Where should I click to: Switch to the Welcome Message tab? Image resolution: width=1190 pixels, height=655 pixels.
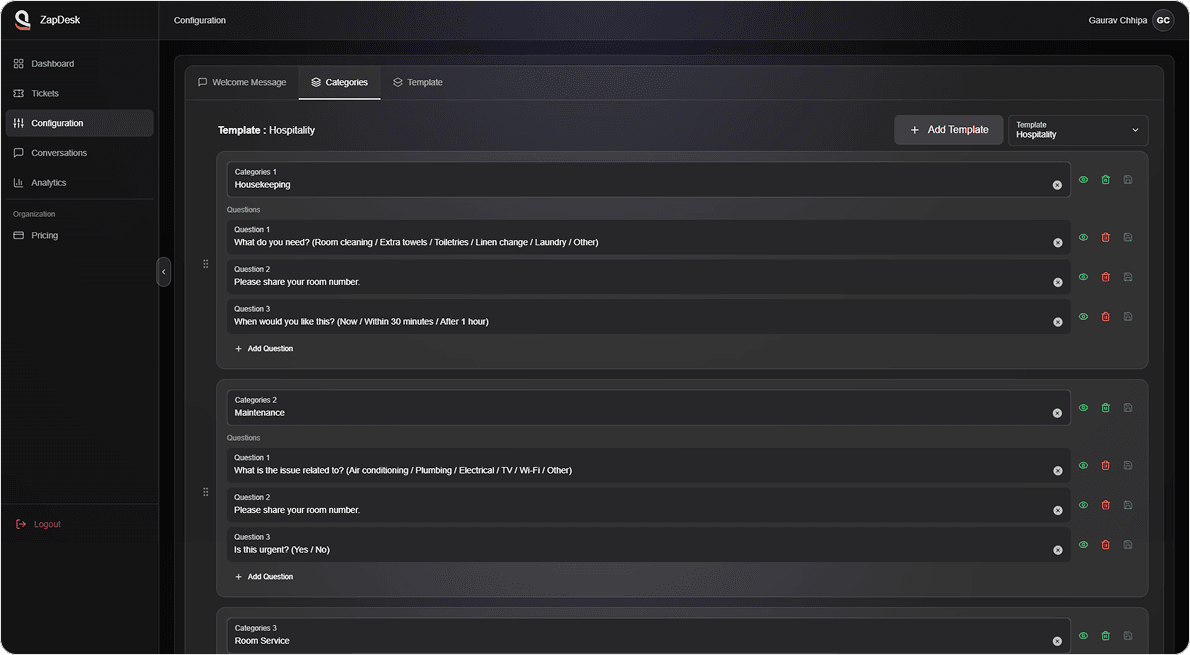click(x=242, y=83)
